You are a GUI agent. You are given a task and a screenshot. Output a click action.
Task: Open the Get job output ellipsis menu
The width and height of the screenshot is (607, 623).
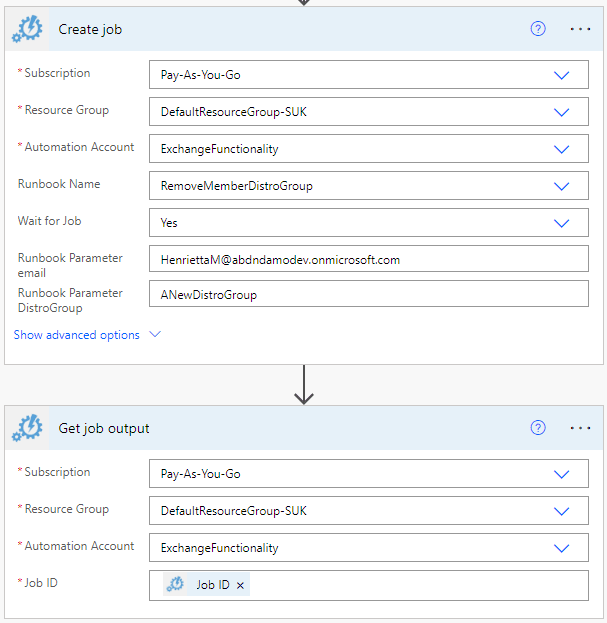(x=580, y=428)
